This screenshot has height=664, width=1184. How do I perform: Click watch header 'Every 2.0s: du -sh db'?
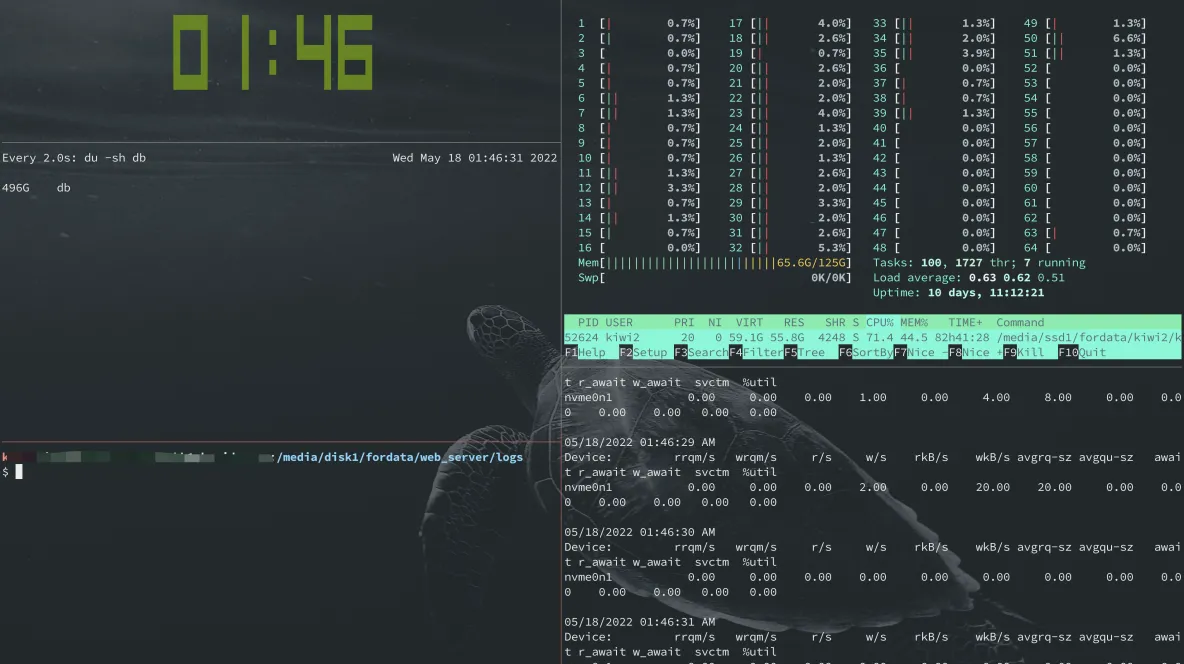tap(74, 158)
